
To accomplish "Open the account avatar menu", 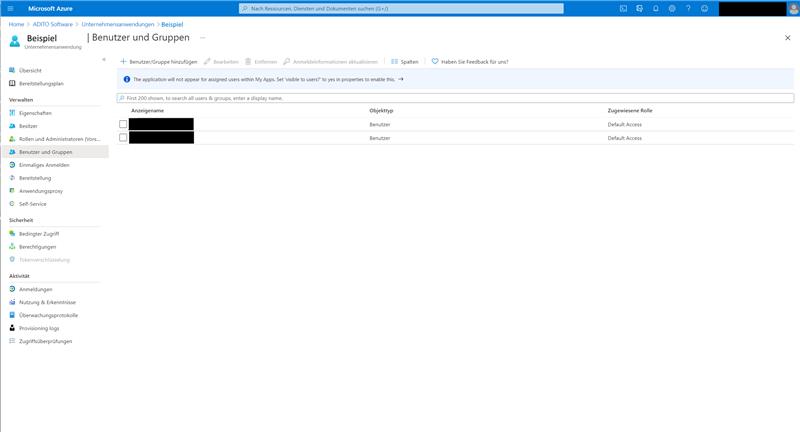I will [x=793, y=9].
